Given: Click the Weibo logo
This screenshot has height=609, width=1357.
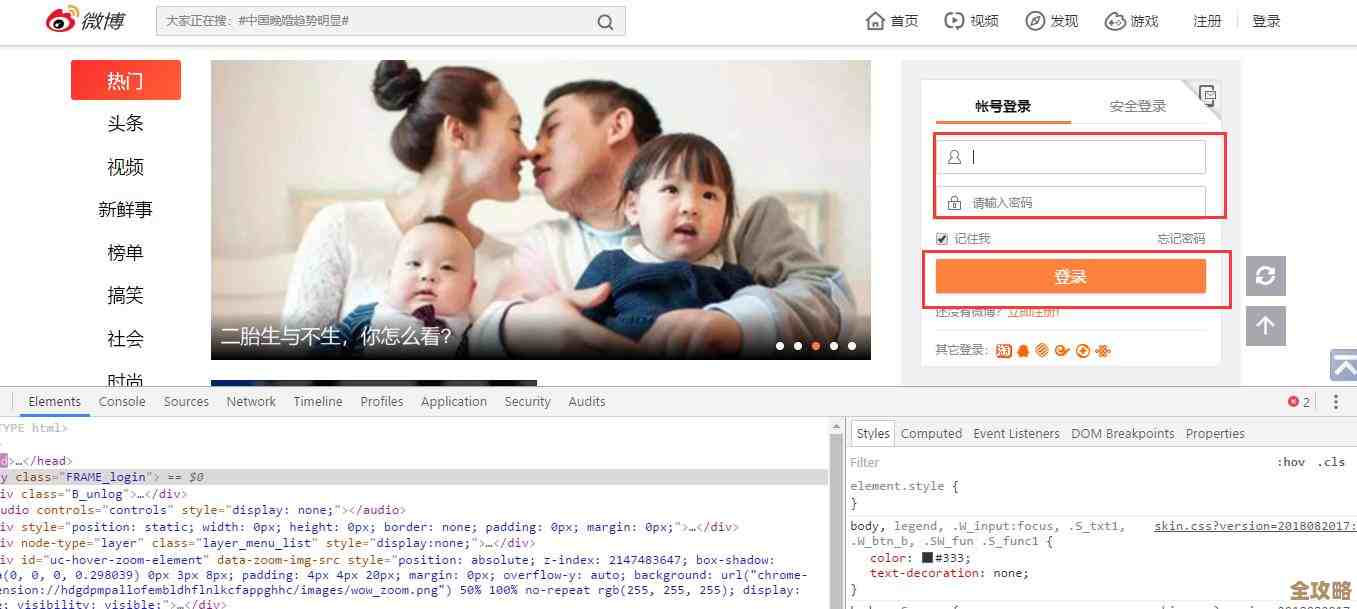Looking at the screenshot, I should point(85,20).
